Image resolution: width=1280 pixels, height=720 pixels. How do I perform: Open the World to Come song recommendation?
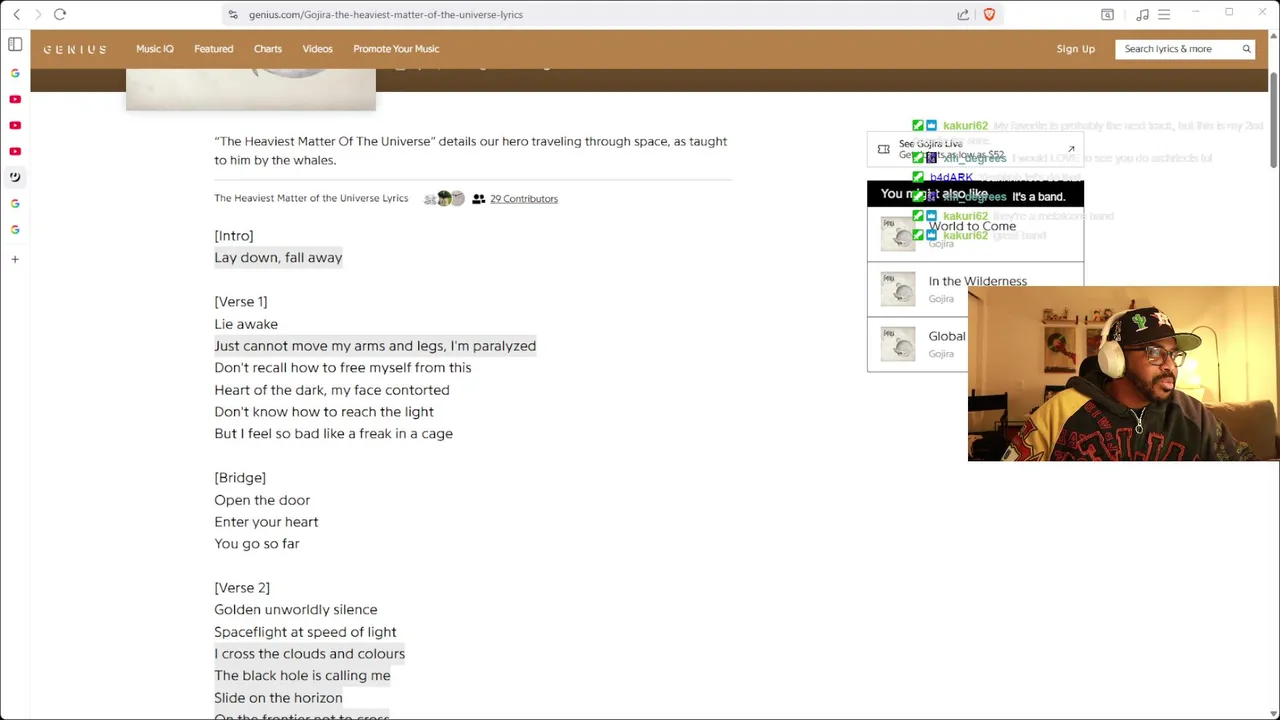(x=975, y=234)
